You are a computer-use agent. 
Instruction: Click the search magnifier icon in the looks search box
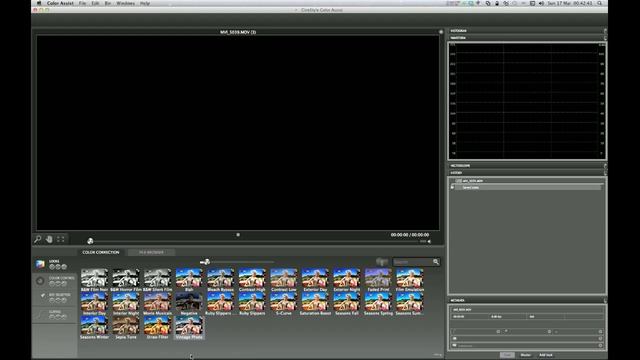coord(436,262)
